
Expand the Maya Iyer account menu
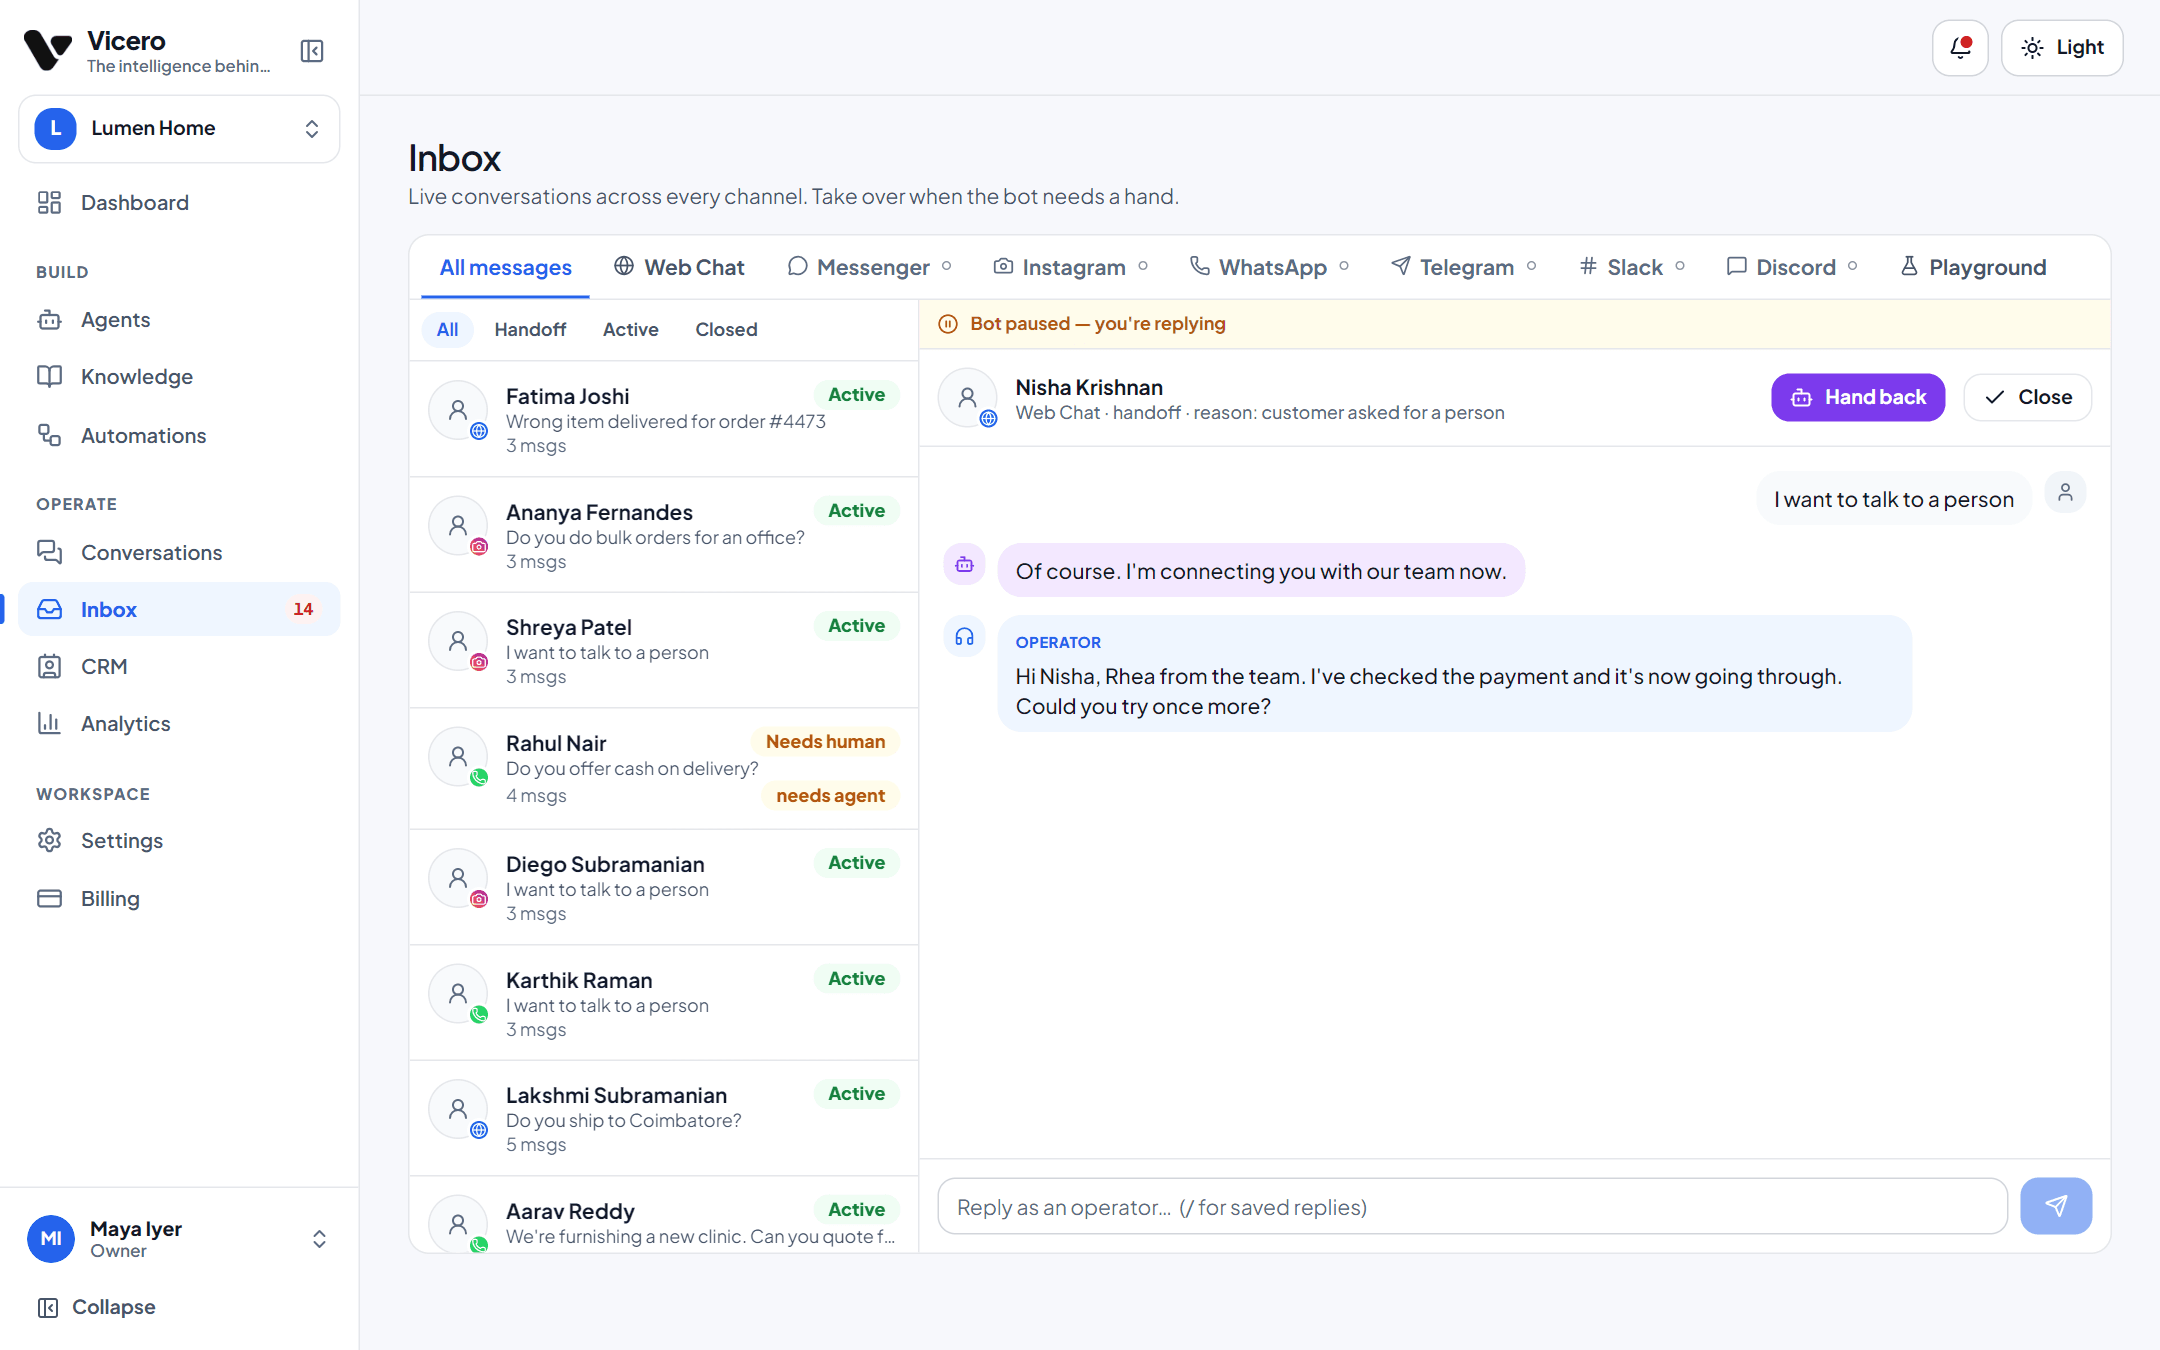(179, 1239)
